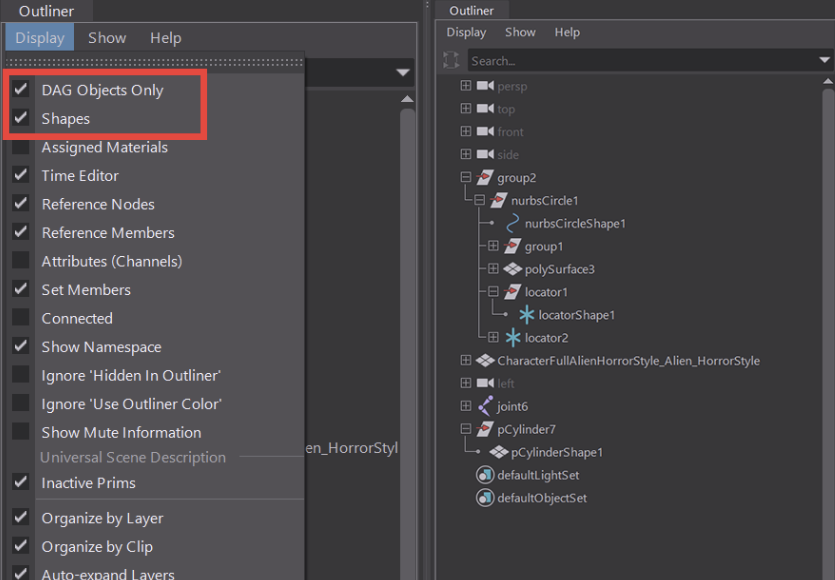Enable the Connected option
This screenshot has height=580, width=835.
point(21,317)
